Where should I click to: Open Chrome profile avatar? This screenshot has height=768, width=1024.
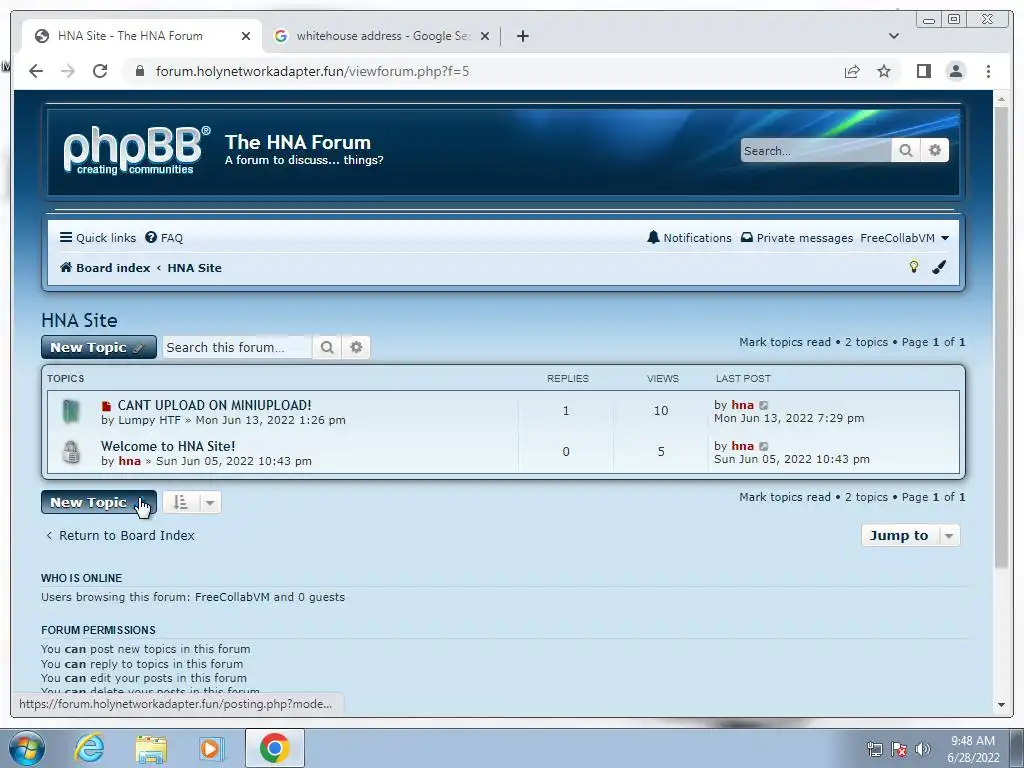tap(955, 71)
